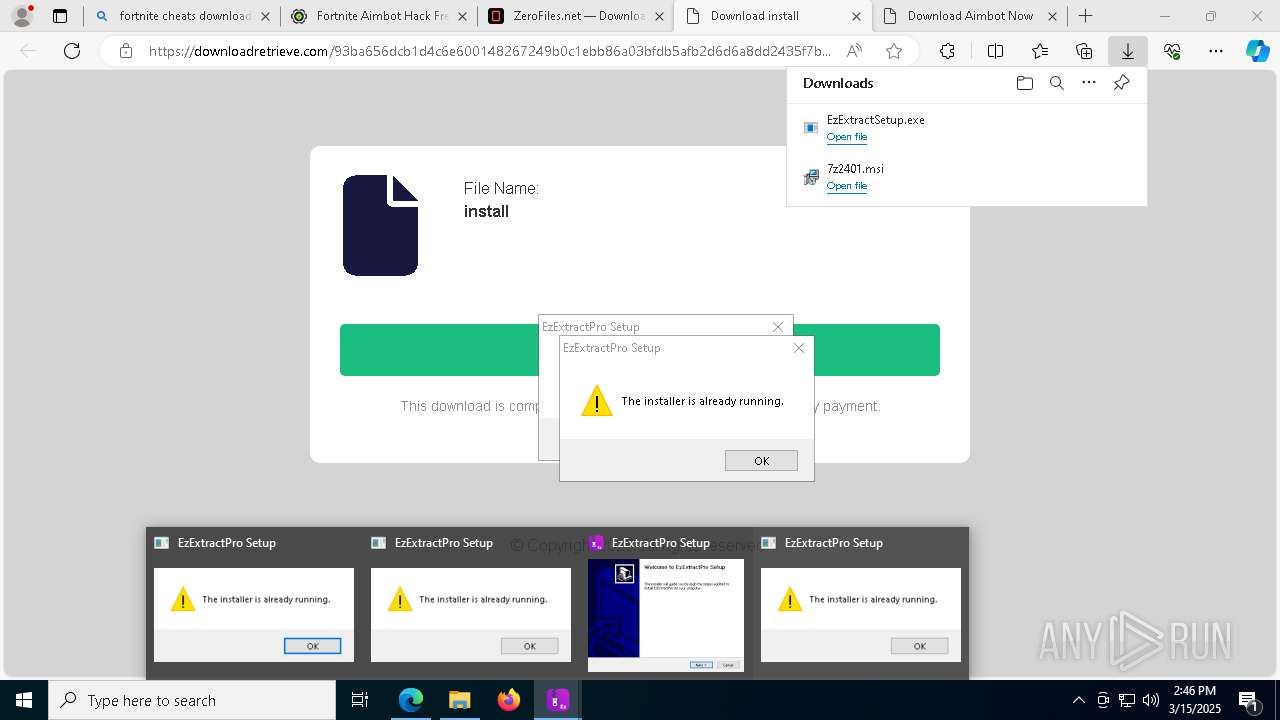Toggle the Downloads toolbar button

point(1128,51)
